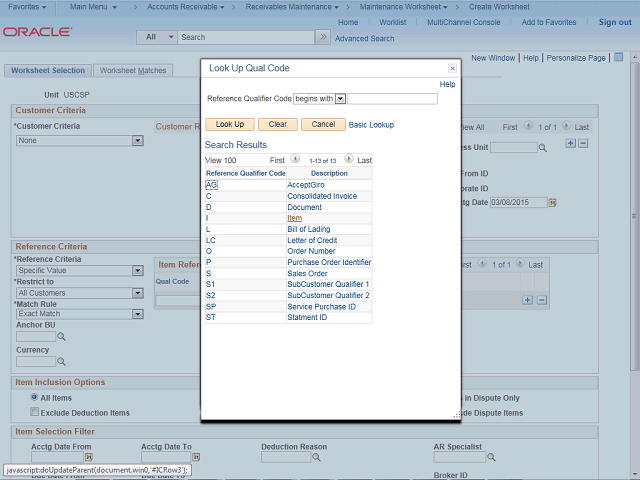This screenshot has width=640, height=480.
Task: Expand the Customer Criteria dropdown
Action: [138, 141]
